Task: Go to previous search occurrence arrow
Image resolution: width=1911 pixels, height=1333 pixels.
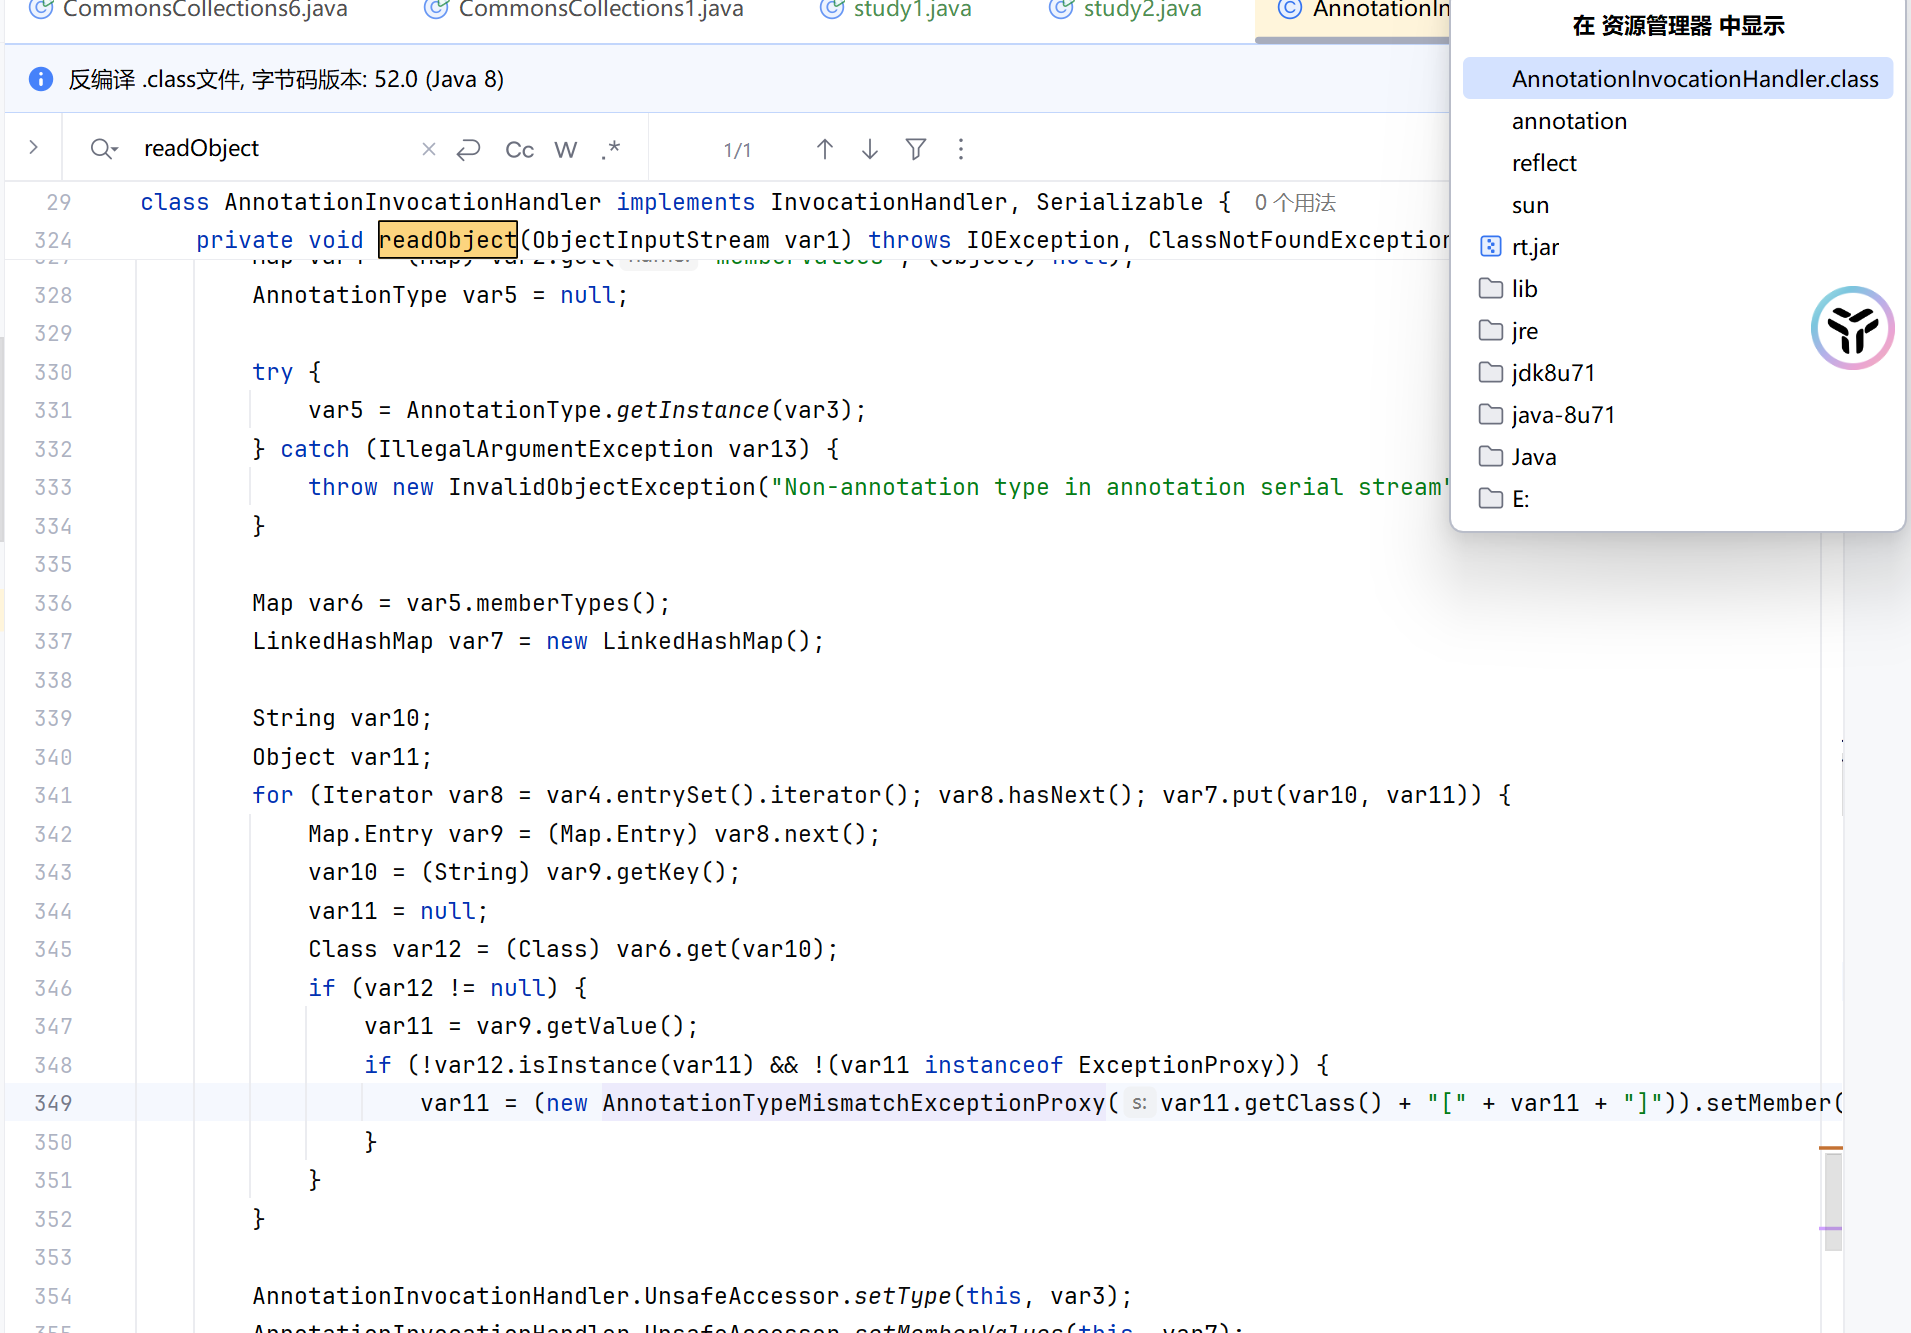Action: click(825, 149)
